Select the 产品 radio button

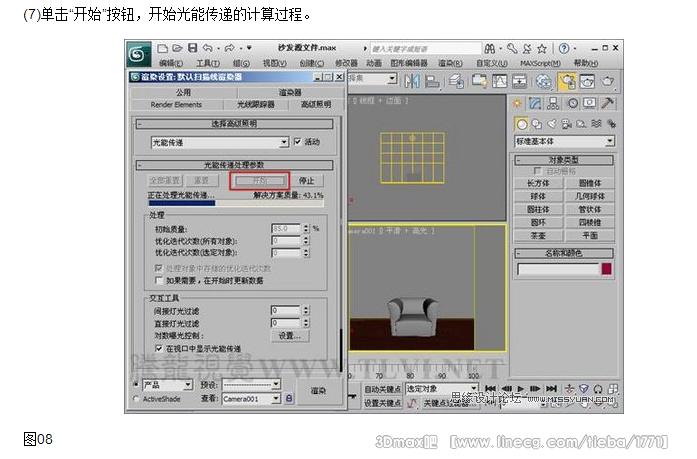[136, 384]
